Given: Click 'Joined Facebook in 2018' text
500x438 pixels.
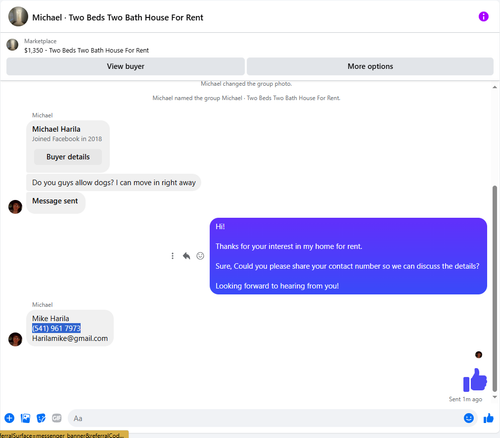Looking at the screenshot, I should point(67,139).
